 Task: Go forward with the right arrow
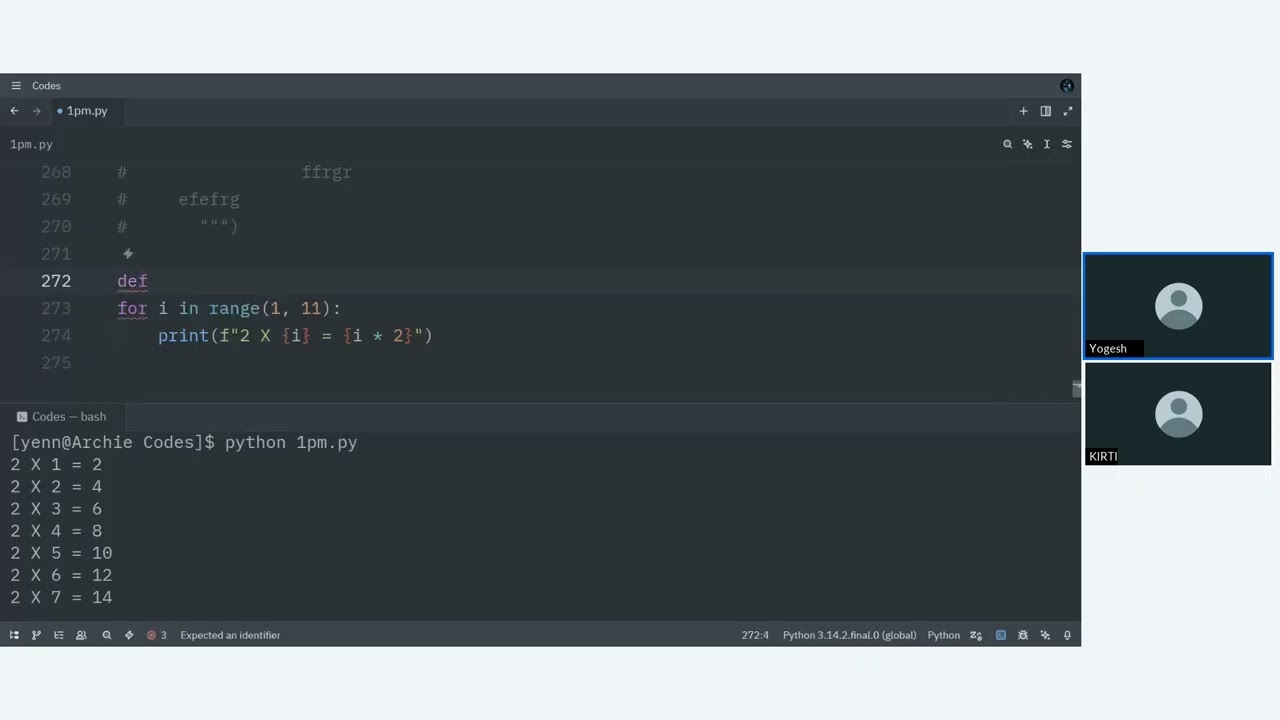tap(37, 111)
